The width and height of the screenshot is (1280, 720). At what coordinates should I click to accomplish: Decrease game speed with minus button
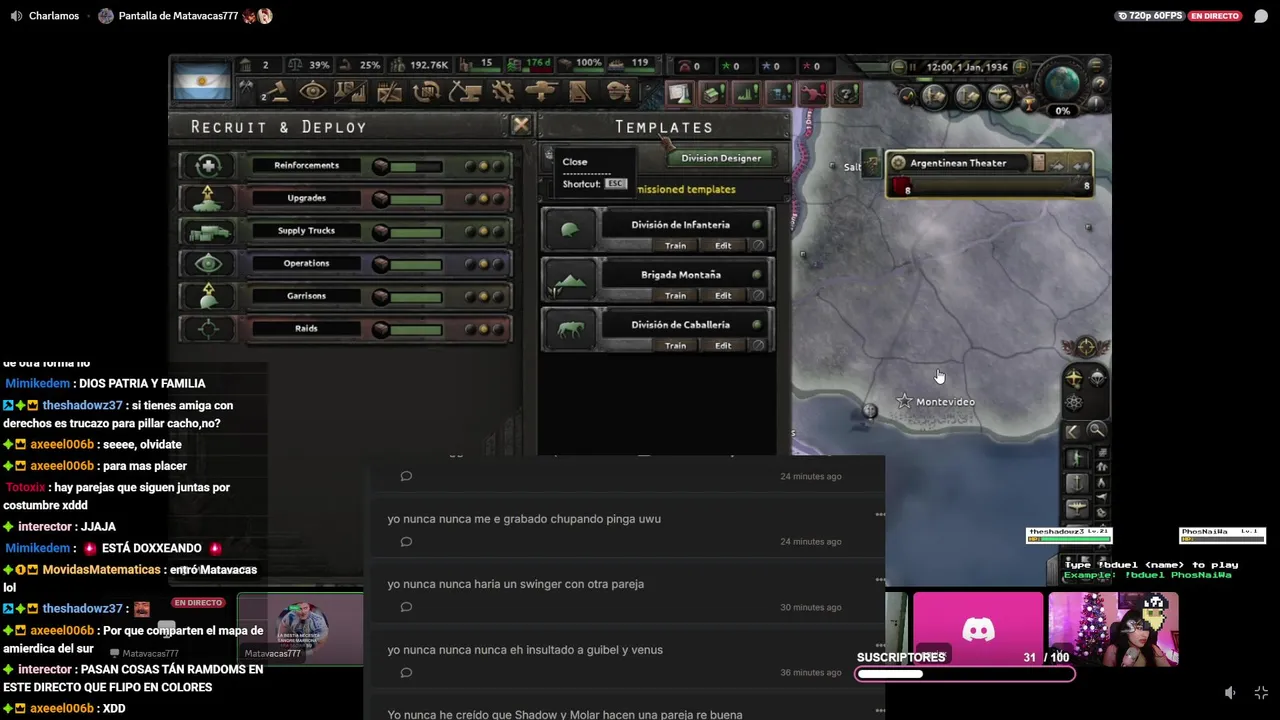899,67
